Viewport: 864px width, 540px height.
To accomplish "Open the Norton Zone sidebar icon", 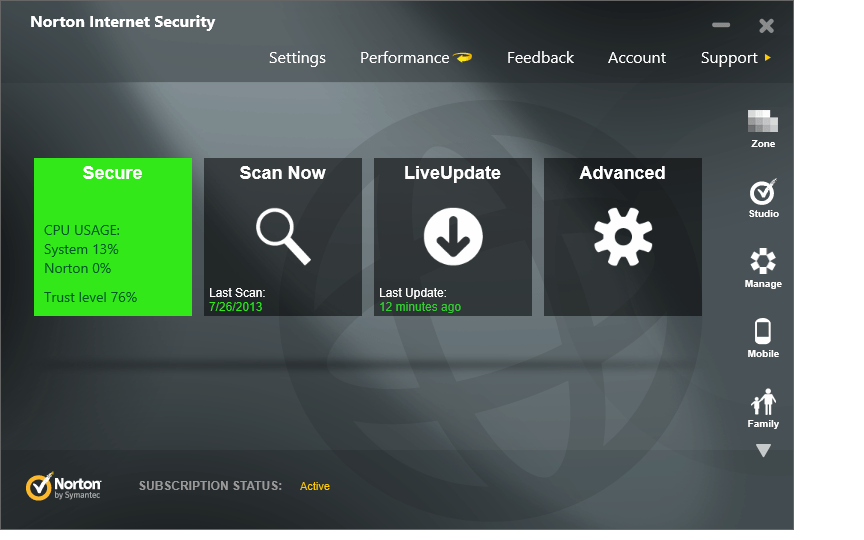I will click(763, 122).
